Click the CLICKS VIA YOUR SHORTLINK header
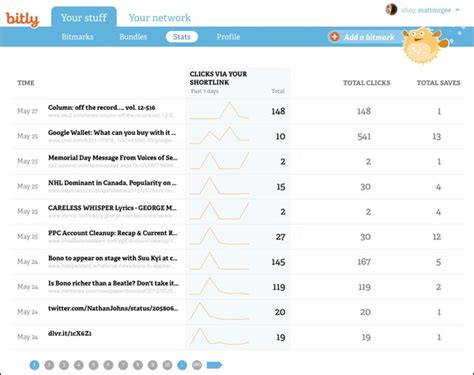This screenshot has width=474, height=375. tap(218, 78)
